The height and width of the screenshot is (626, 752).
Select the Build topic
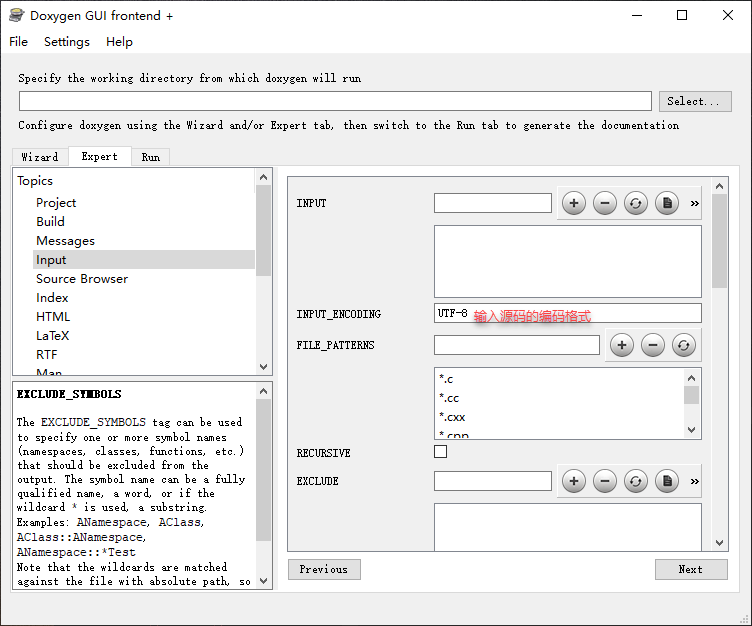pos(50,222)
